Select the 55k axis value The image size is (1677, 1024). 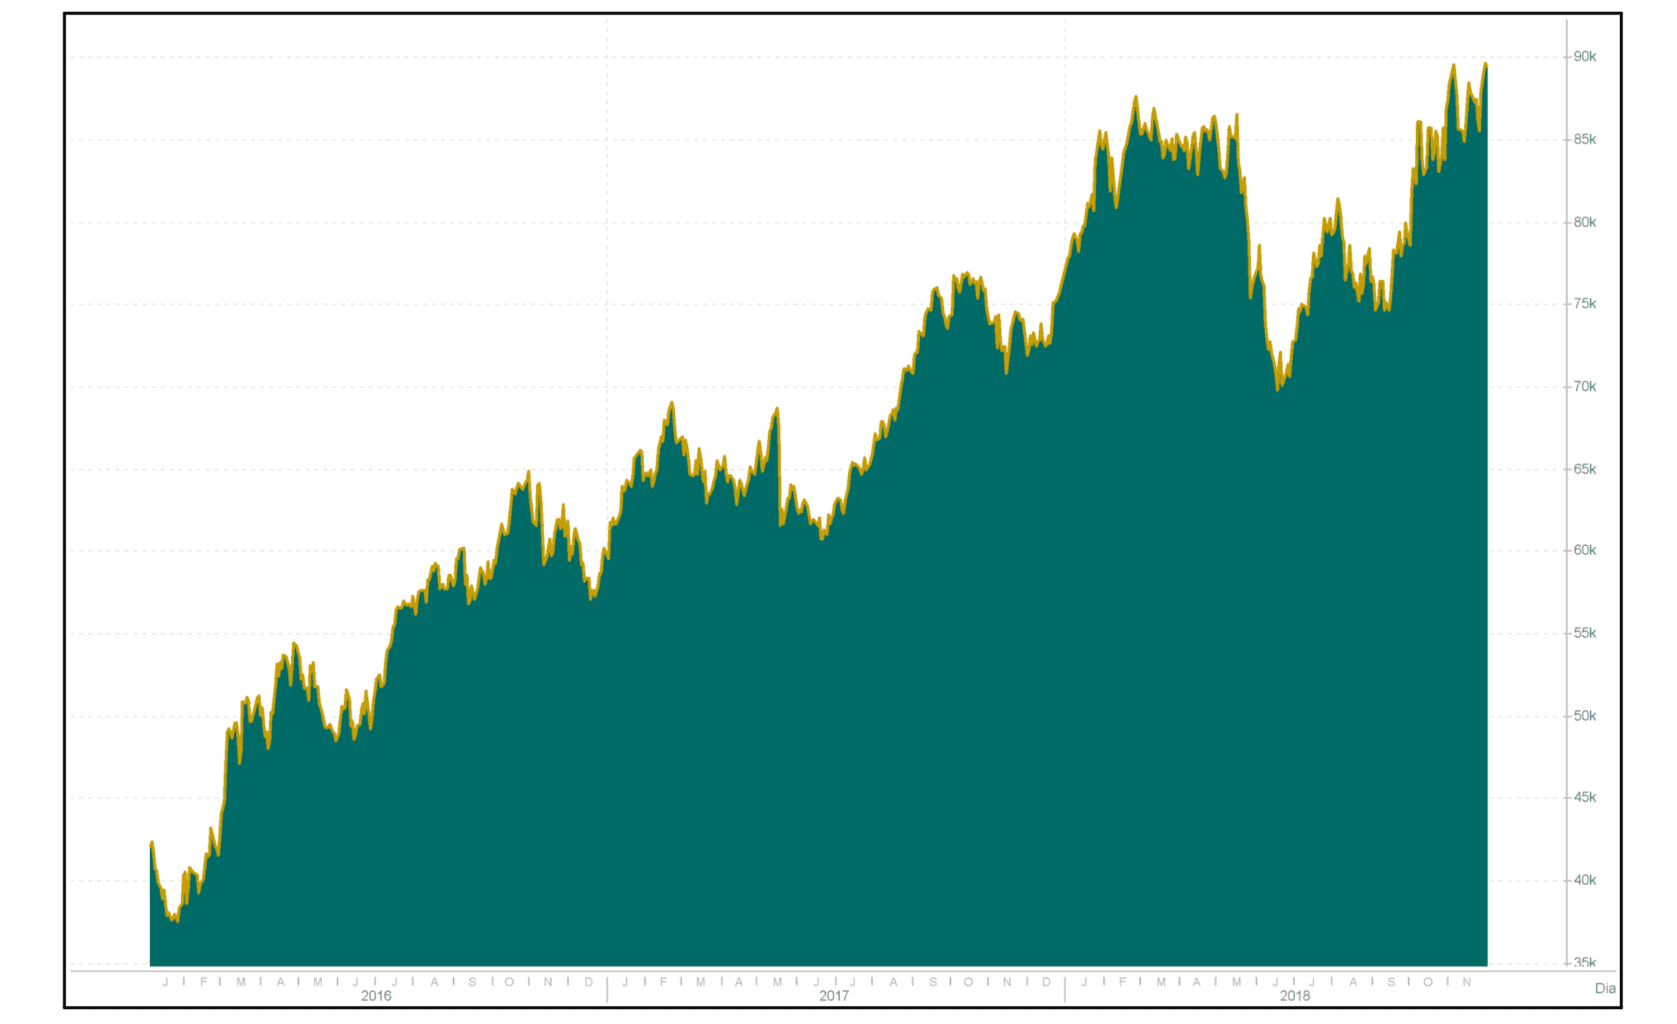click(x=1585, y=634)
